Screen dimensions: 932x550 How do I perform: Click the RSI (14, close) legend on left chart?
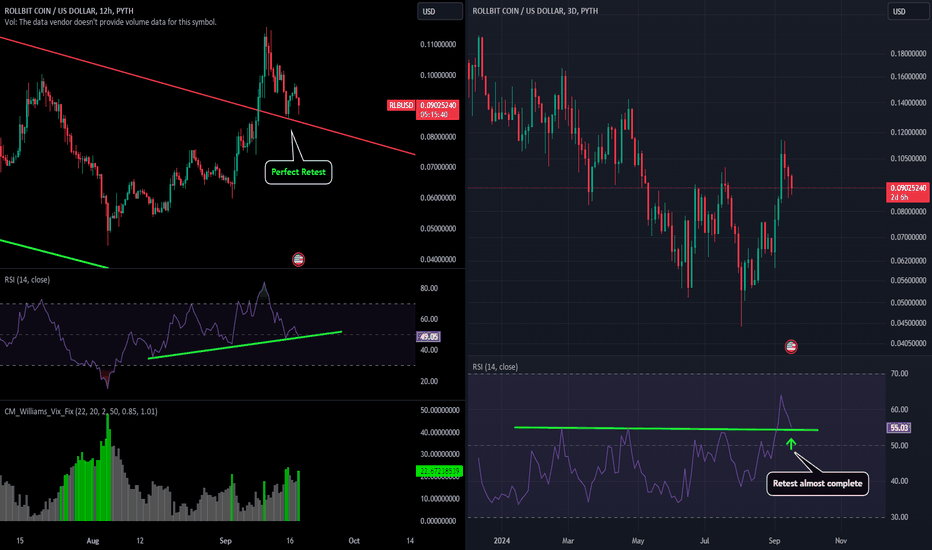pos(27,279)
